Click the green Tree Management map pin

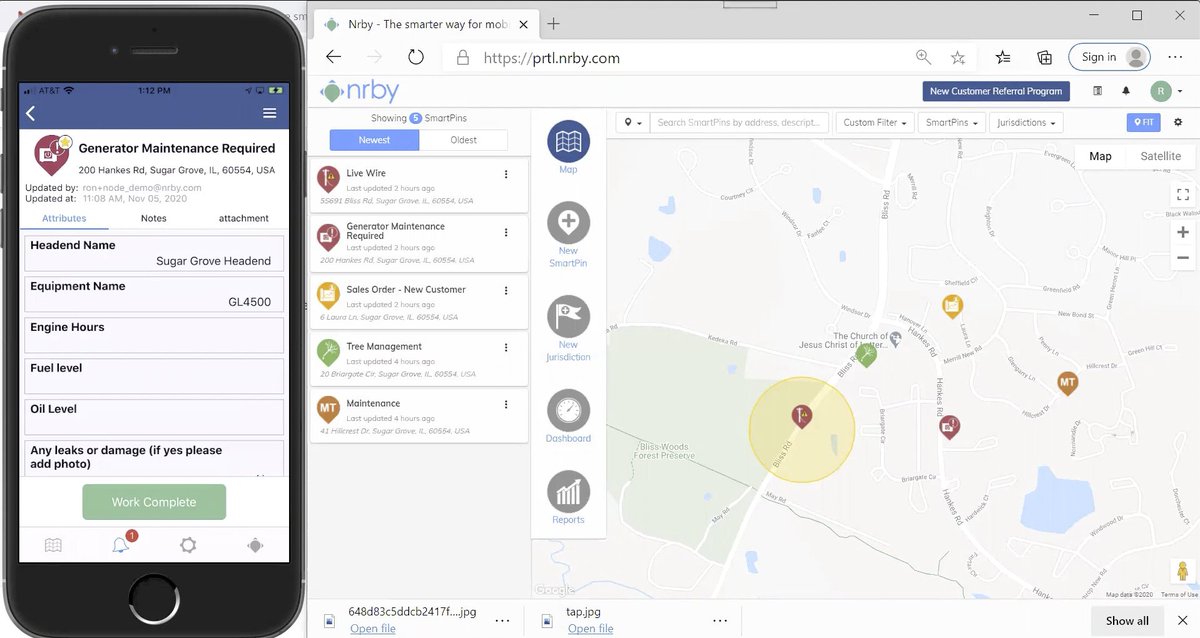point(866,355)
